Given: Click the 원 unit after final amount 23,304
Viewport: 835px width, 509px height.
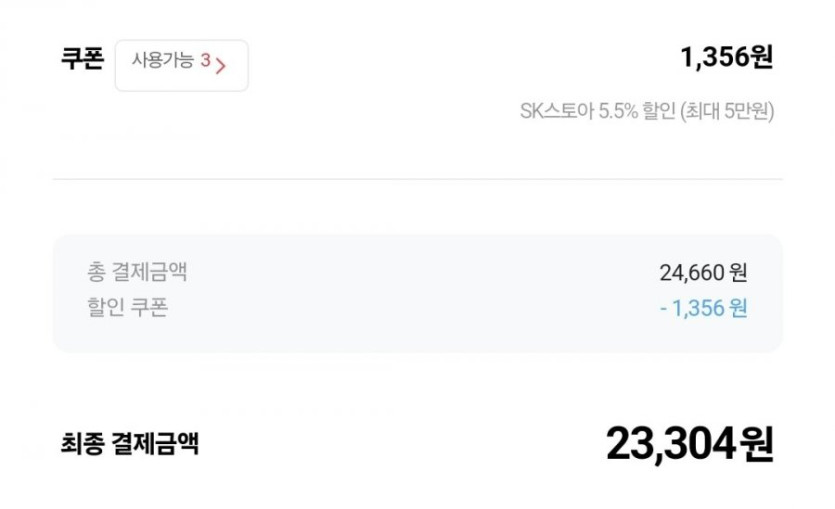Looking at the screenshot, I should pos(756,445).
